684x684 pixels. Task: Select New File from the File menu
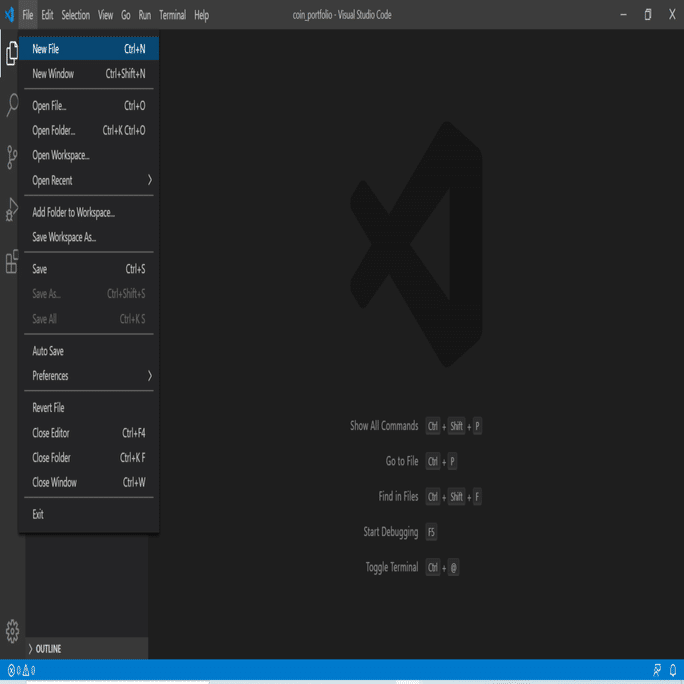point(89,49)
